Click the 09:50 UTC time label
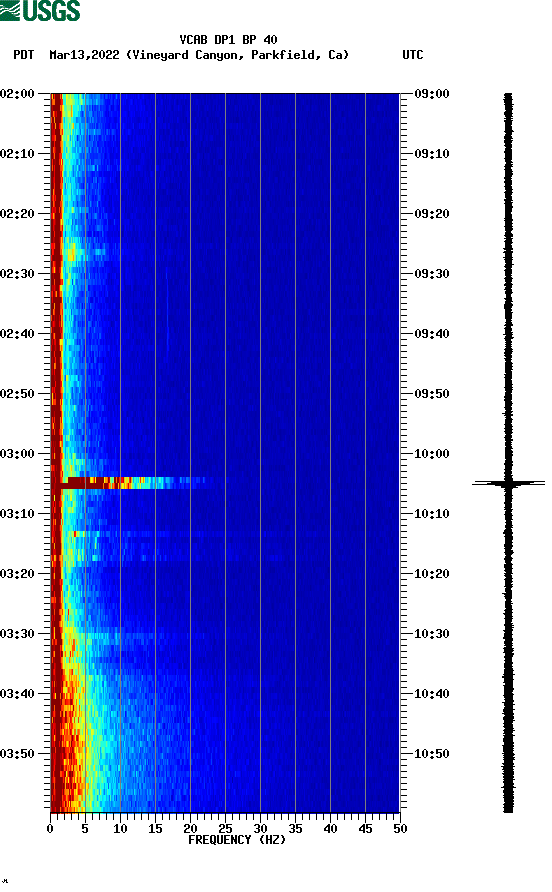 432,394
